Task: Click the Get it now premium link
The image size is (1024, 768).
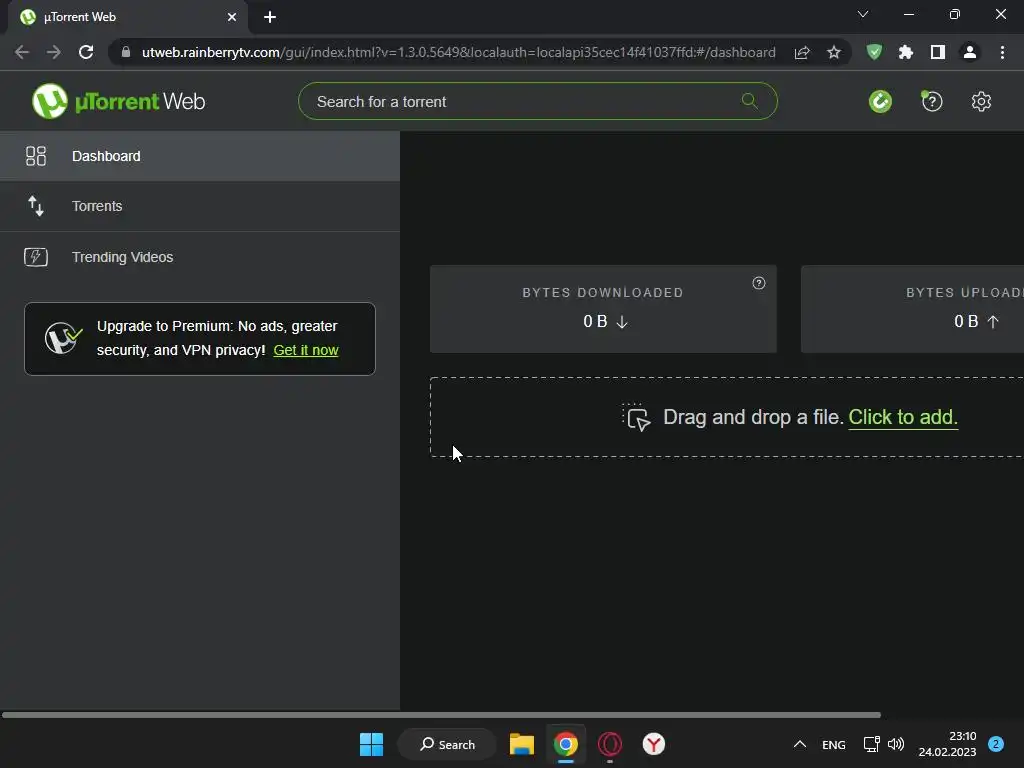Action: 306,350
